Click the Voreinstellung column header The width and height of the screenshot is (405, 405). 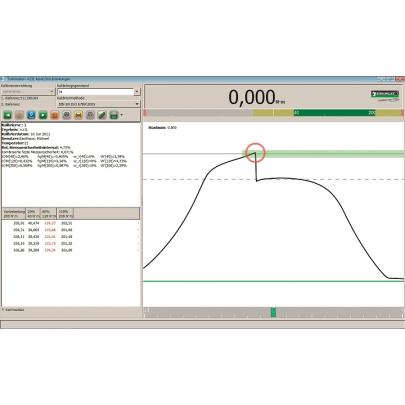click(x=14, y=213)
